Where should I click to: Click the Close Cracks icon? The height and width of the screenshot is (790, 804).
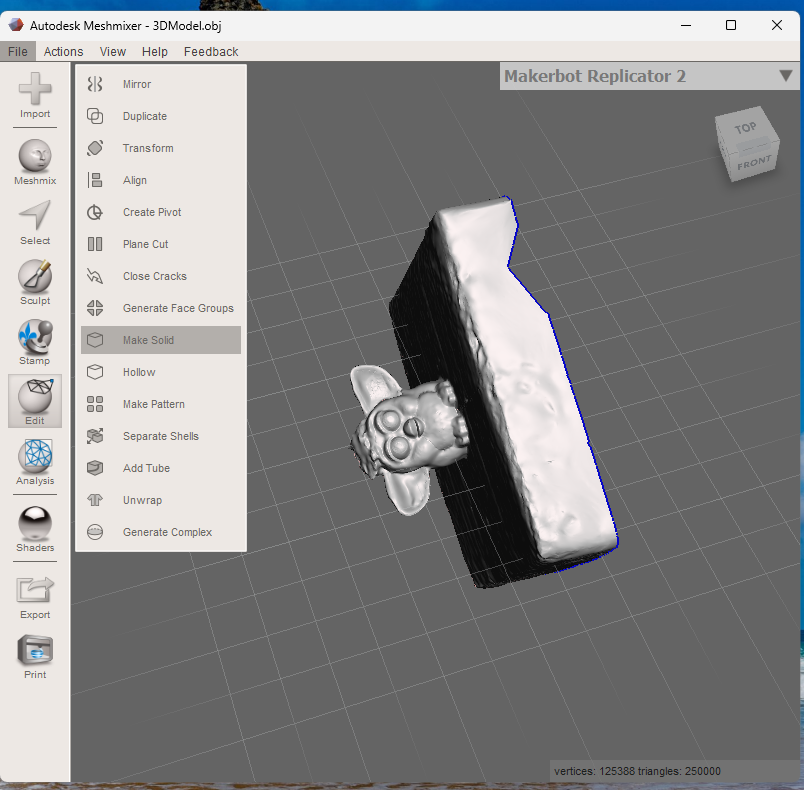point(95,276)
